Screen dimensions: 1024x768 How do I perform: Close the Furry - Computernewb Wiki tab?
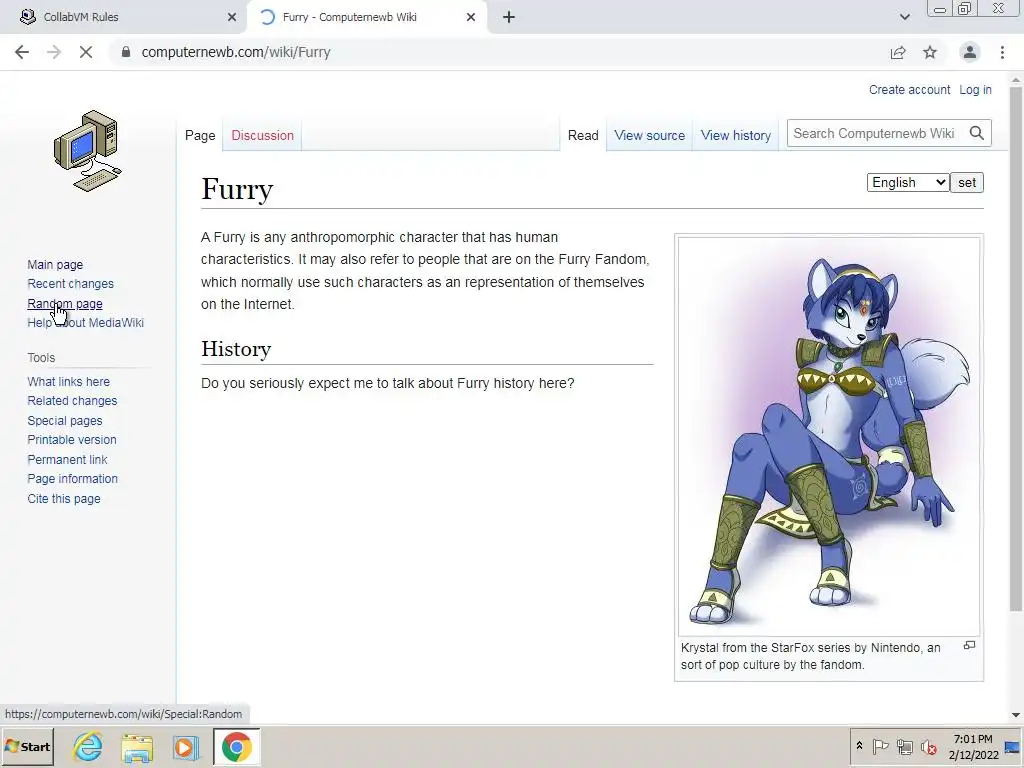471,17
